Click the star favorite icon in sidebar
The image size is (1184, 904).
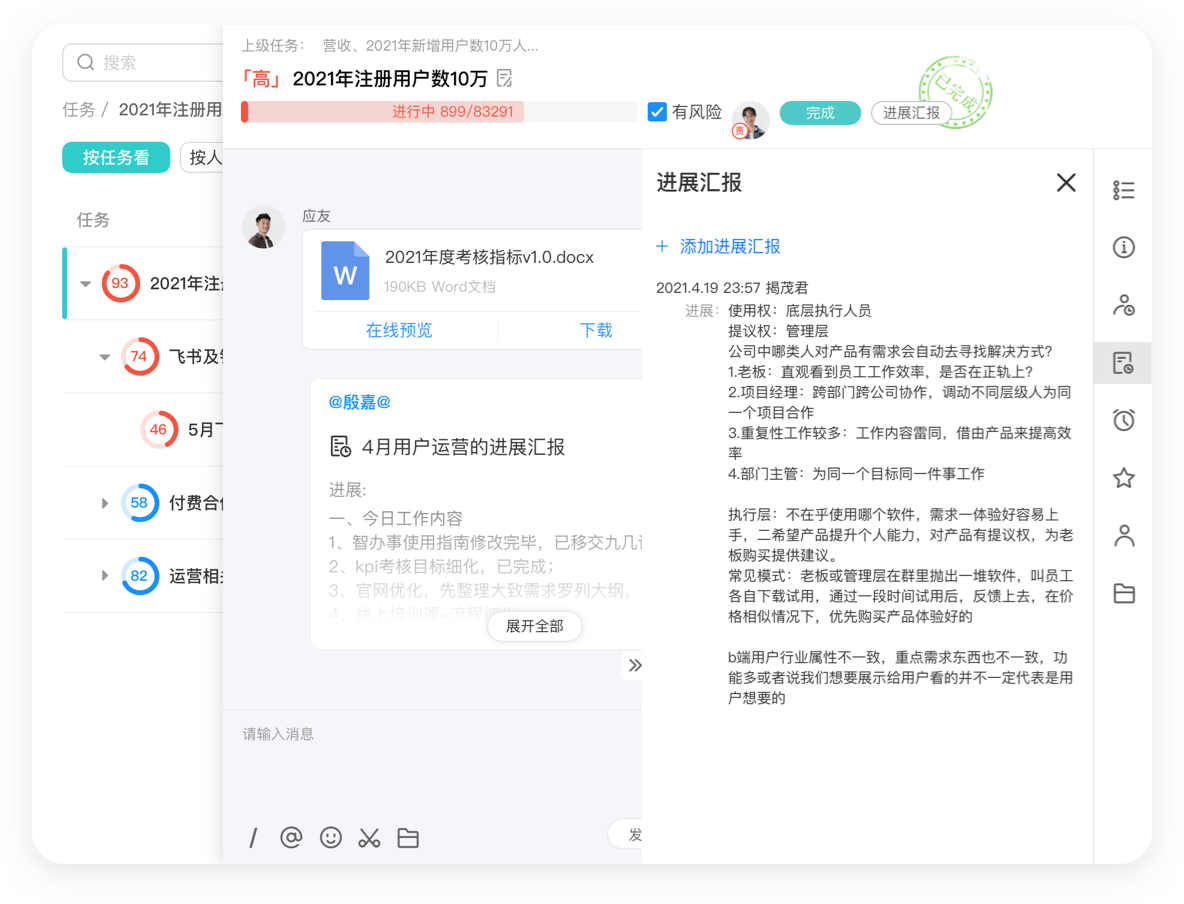coord(1124,477)
